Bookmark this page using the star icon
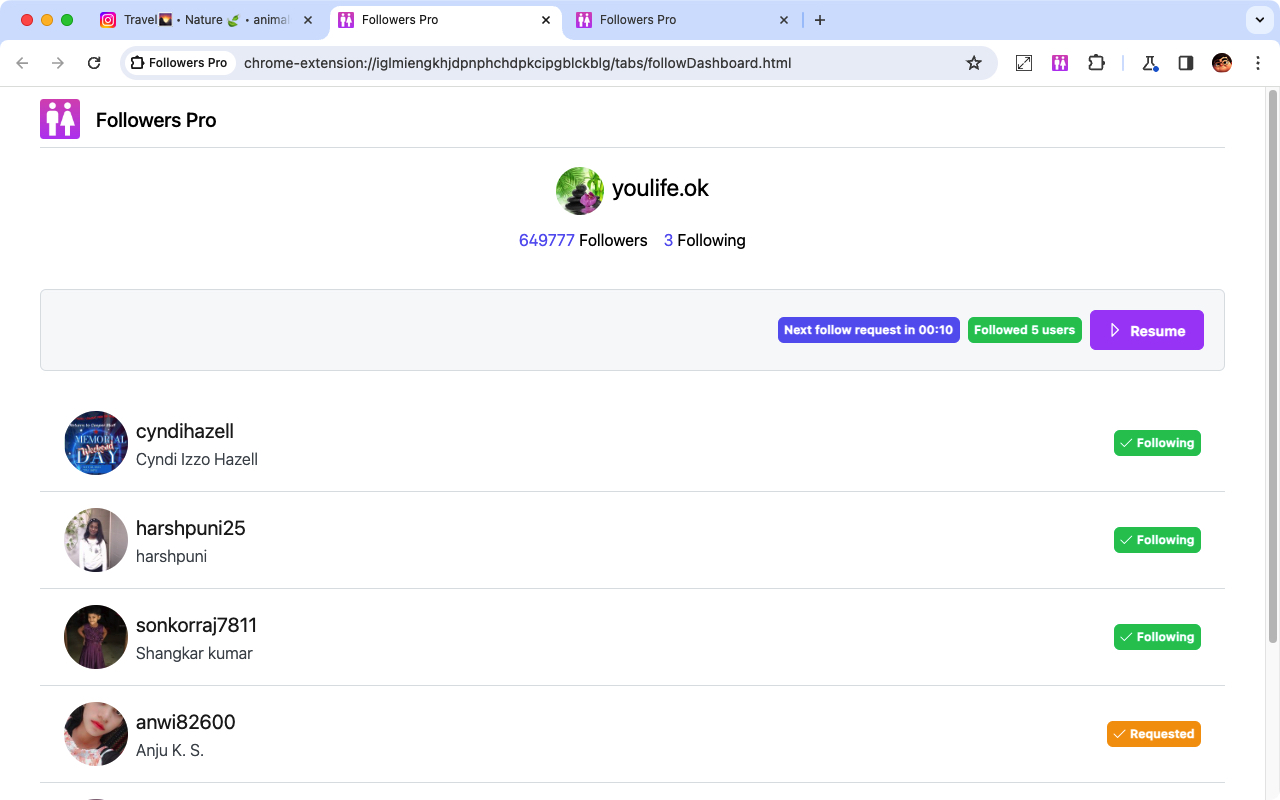 point(974,62)
